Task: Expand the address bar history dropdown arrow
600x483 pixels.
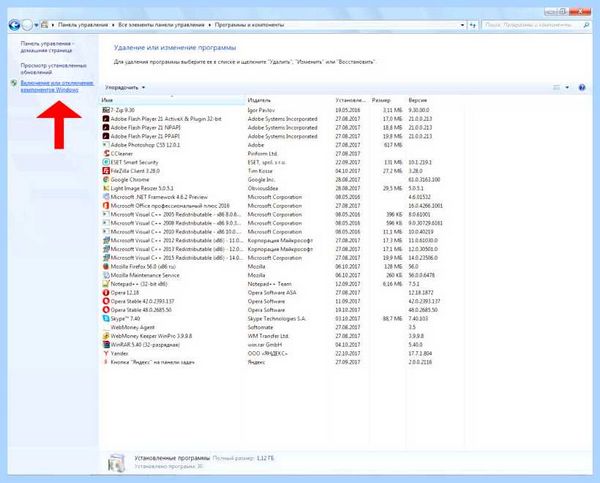Action: coord(462,25)
